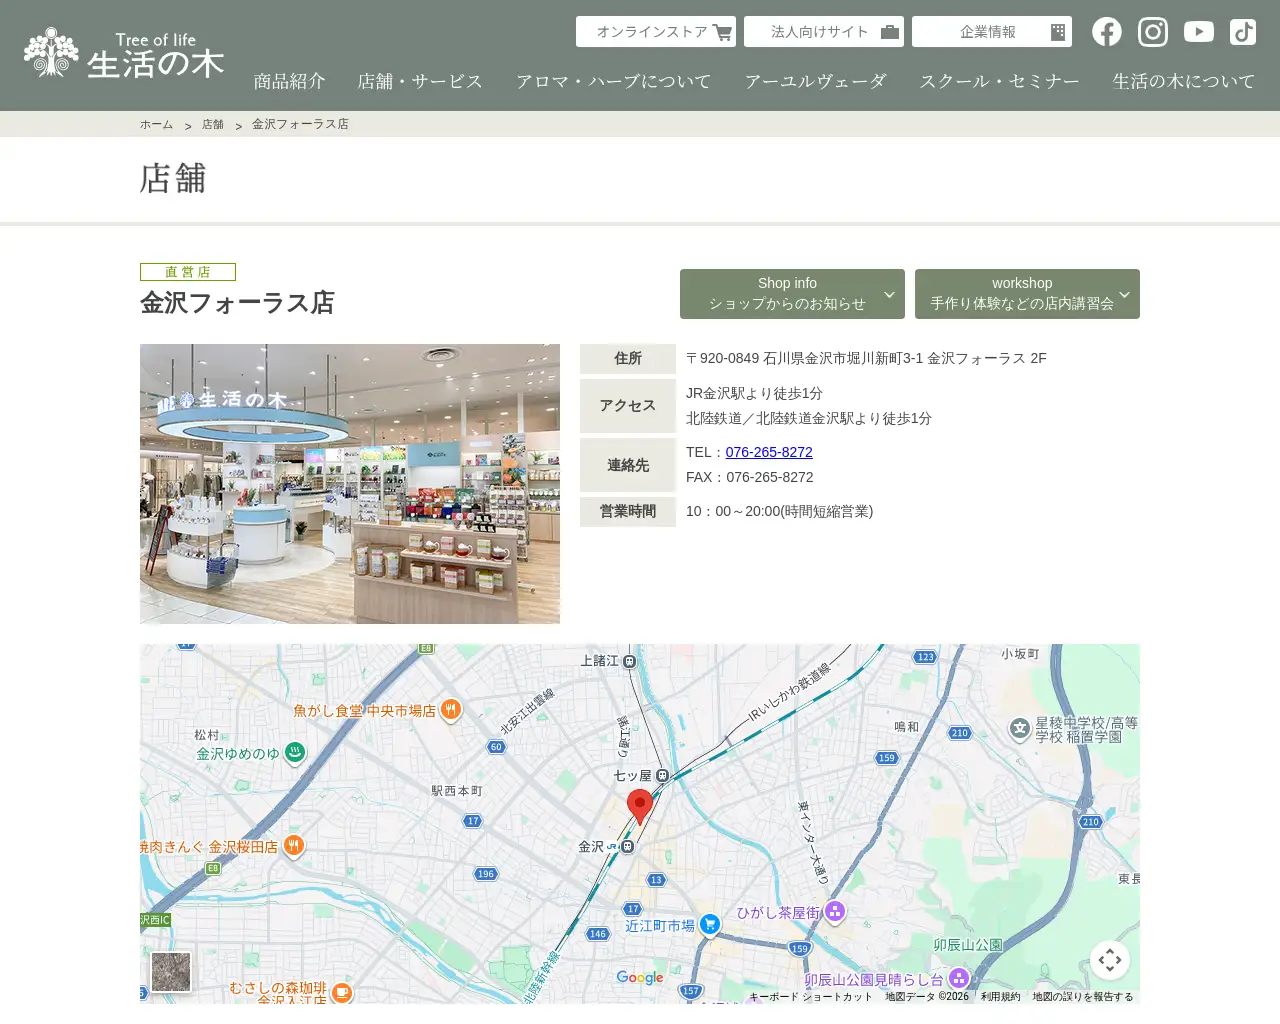
Task: Open the YouTube channel icon
Action: pyautogui.click(x=1199, y=32)
